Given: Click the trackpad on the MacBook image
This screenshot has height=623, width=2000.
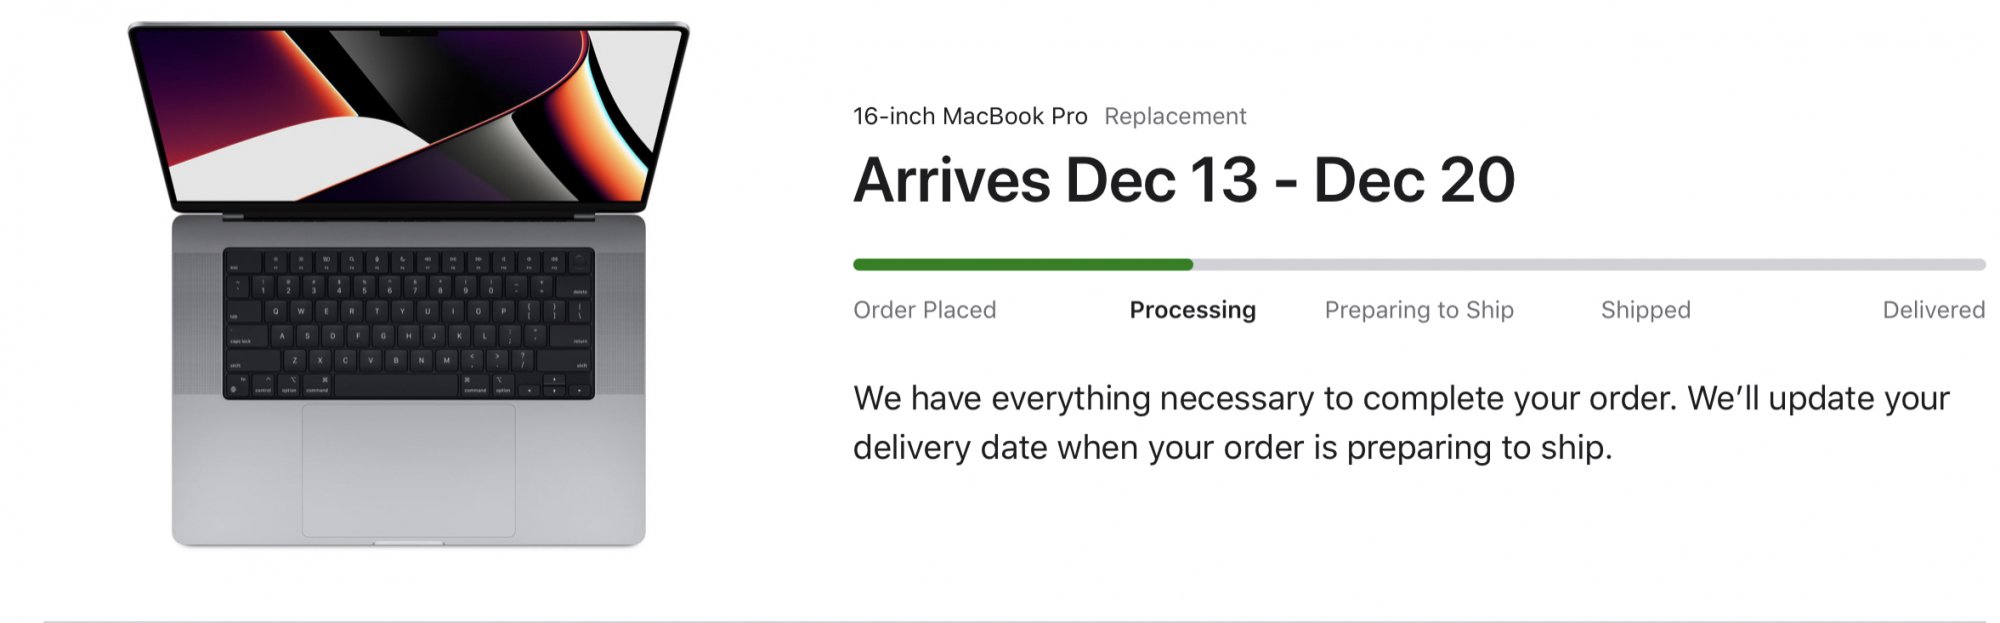Looking at the screenshot, I should (x=408, y=470).
